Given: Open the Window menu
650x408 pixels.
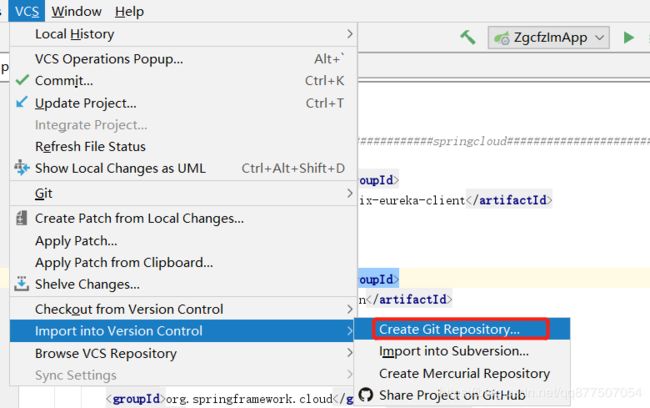Looking at the screenshot, I should pos(76,11).
